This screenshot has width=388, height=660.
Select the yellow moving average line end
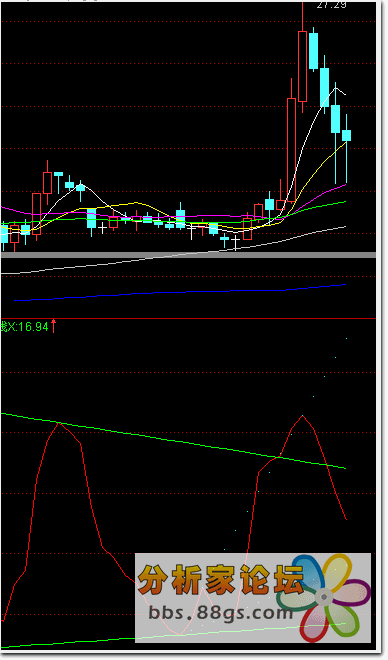tap(346, 142)
